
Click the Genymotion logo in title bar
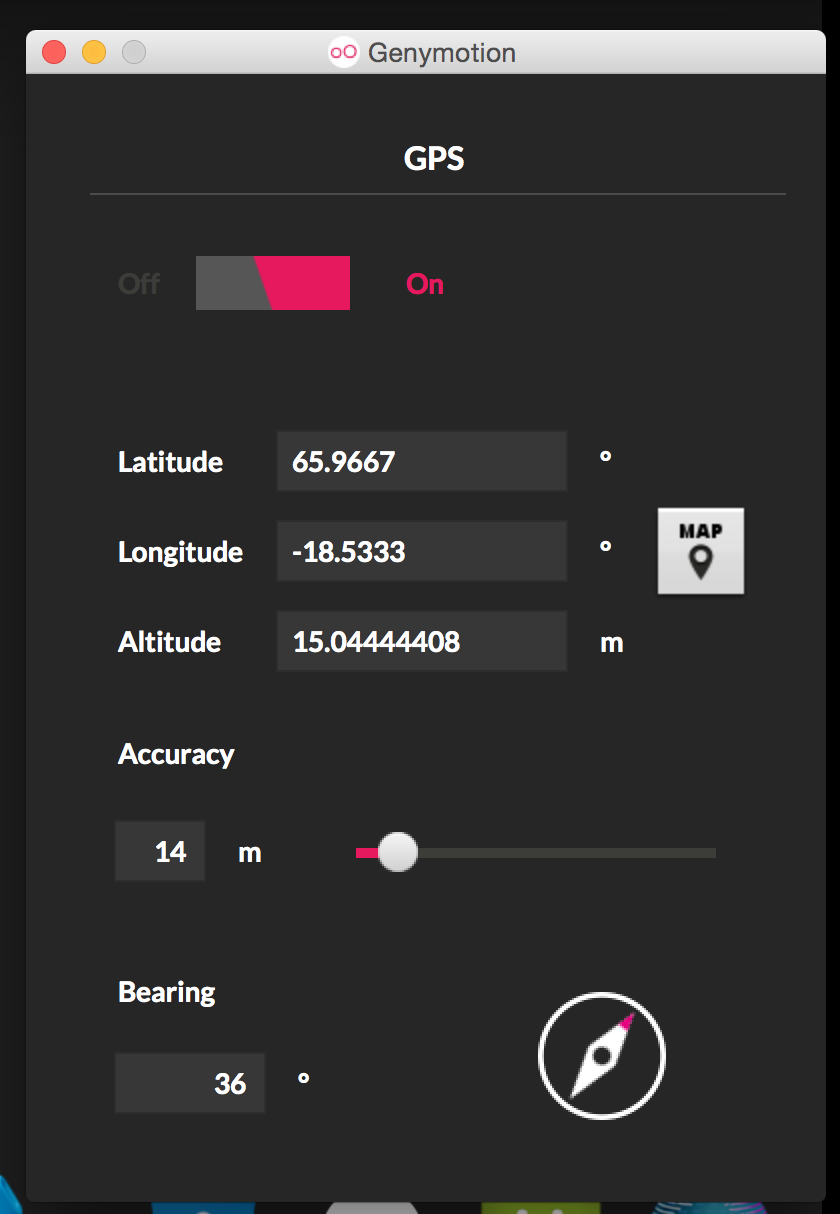[x=343, y=51]
